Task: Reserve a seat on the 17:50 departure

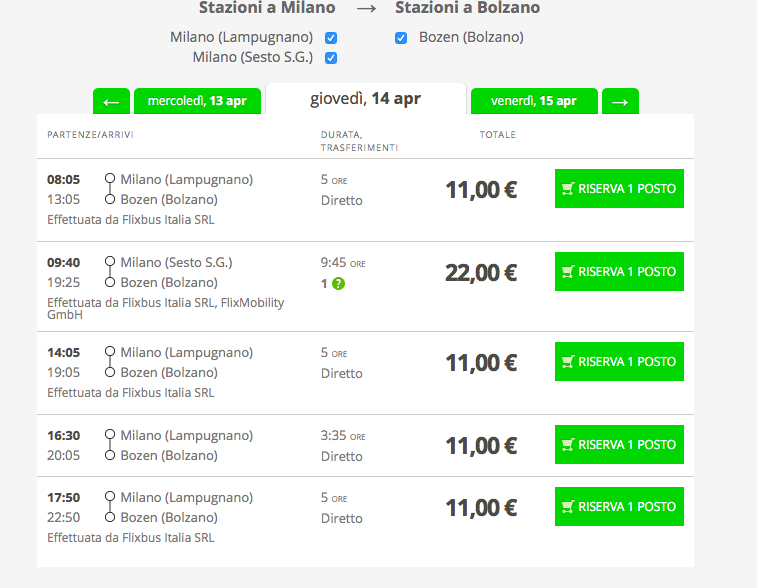Action: tap(619, 506)
